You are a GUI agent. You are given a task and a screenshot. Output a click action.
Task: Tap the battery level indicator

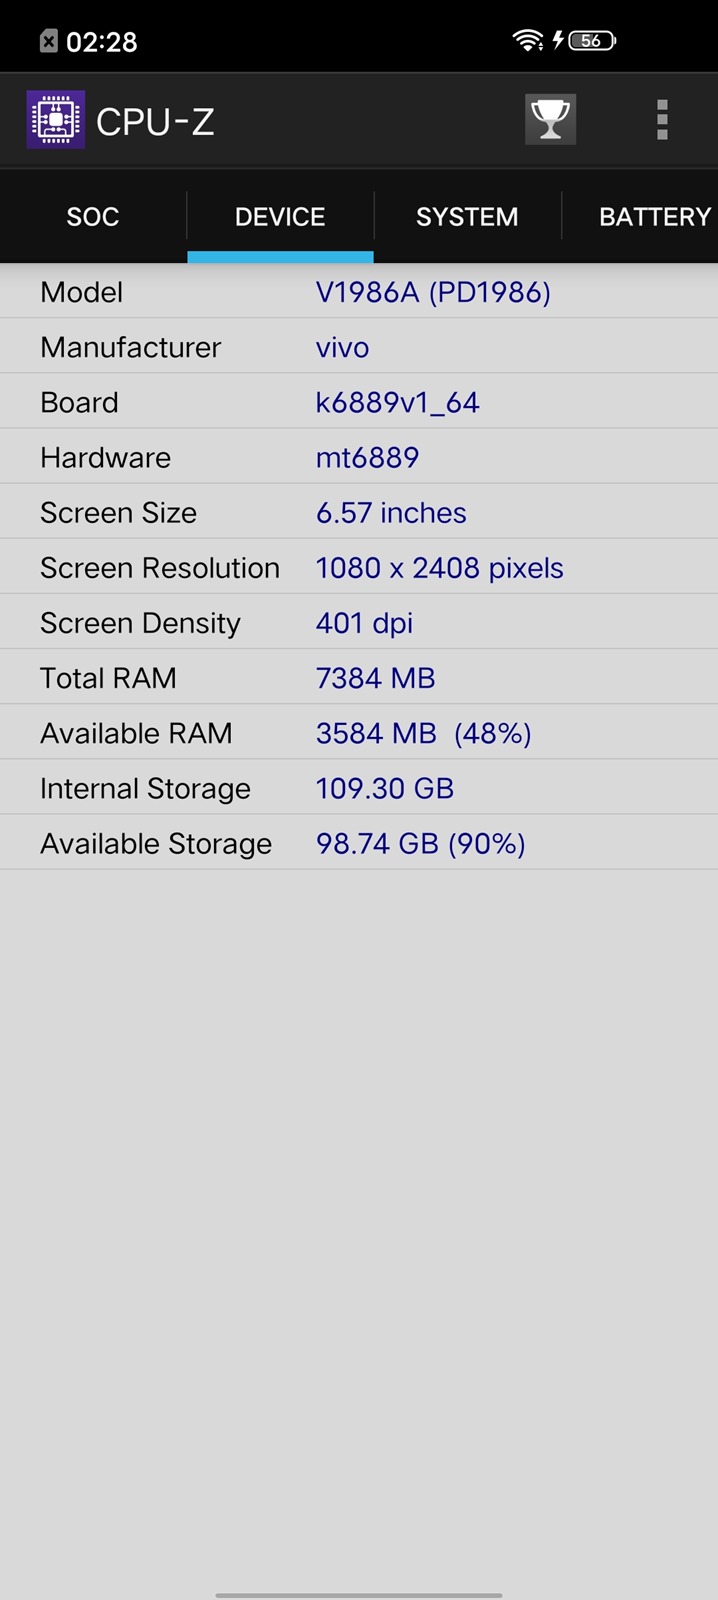[x=592, y=41]
